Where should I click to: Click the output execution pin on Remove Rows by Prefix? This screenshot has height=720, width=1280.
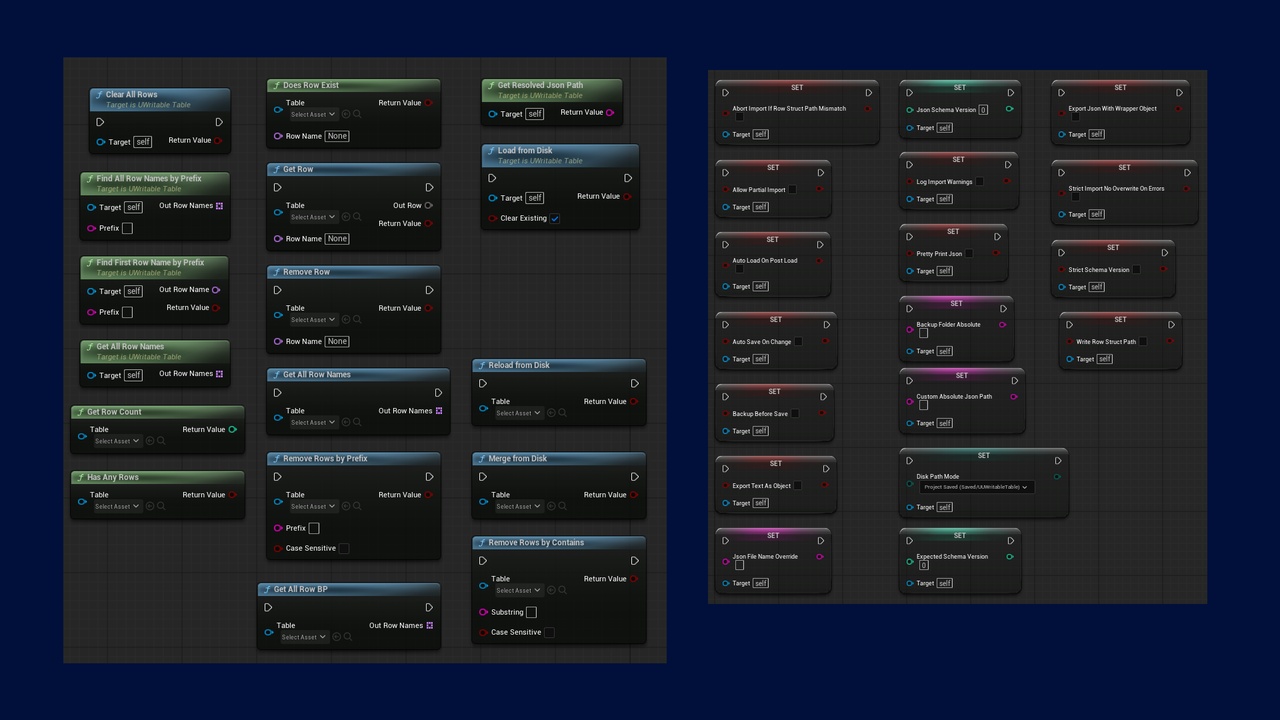pos(429,477)
